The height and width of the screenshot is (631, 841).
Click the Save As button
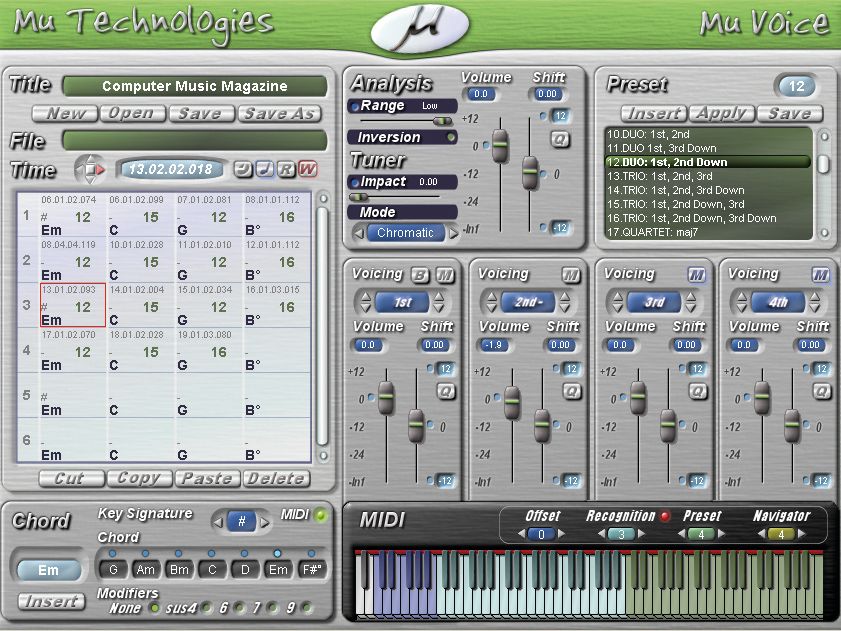[279, 114]
